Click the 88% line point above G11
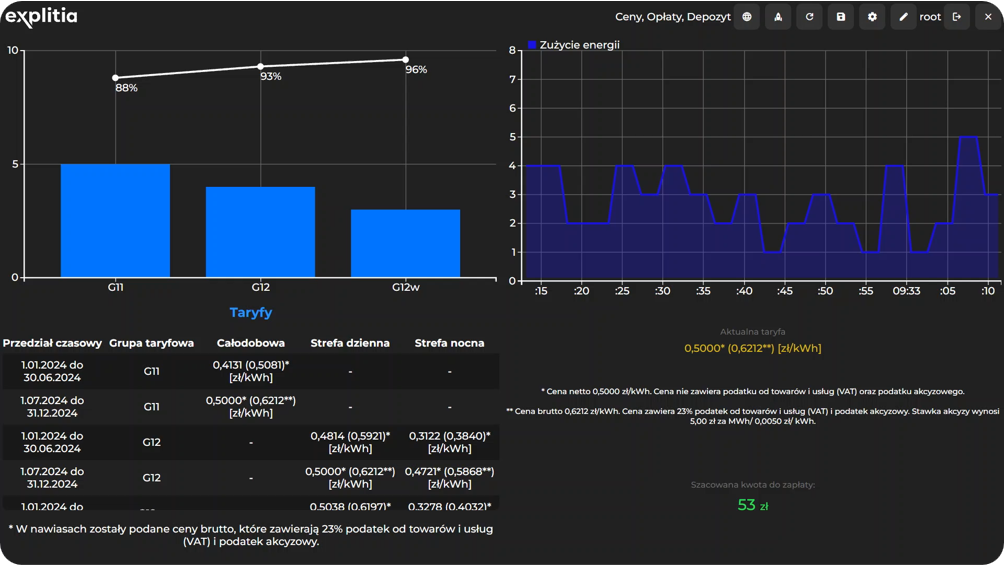This screenshot has height=565, width=1004. tap(115, 78)
